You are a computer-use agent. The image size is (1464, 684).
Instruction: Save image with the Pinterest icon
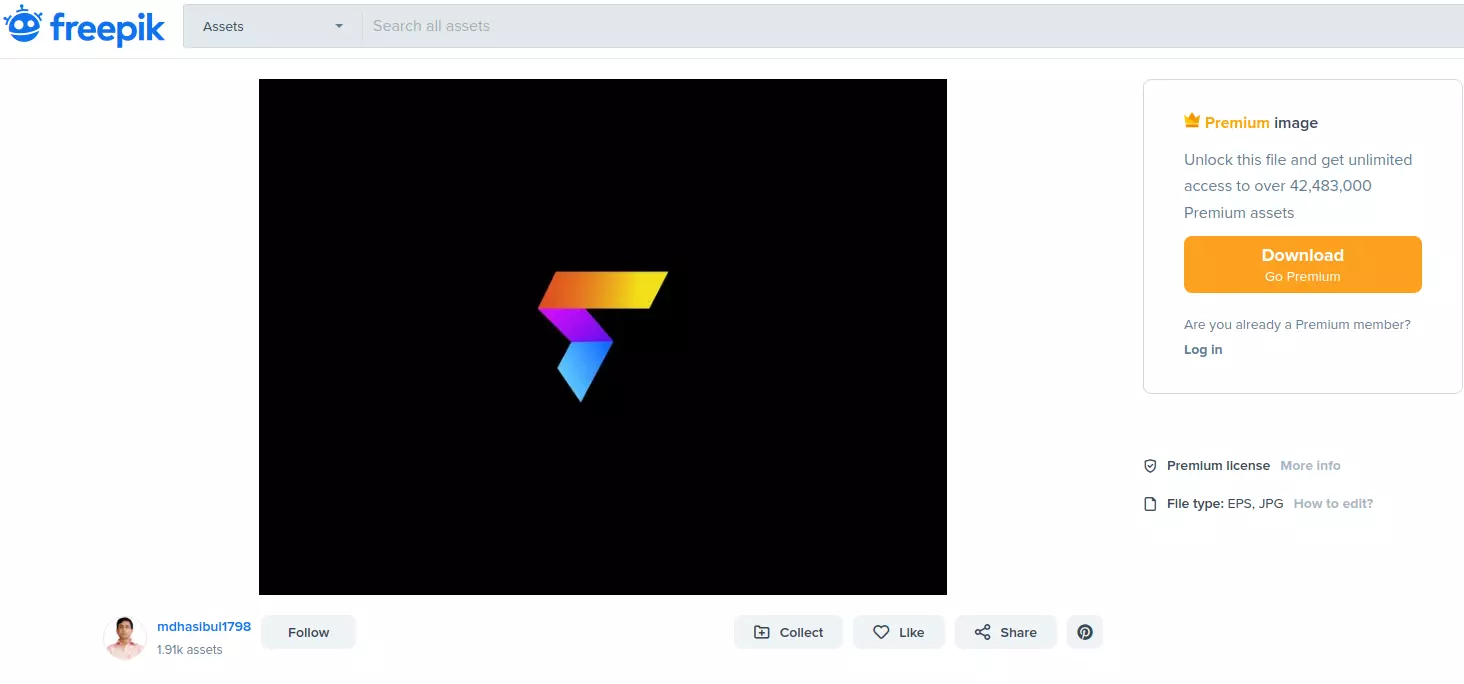(1084, 631)
